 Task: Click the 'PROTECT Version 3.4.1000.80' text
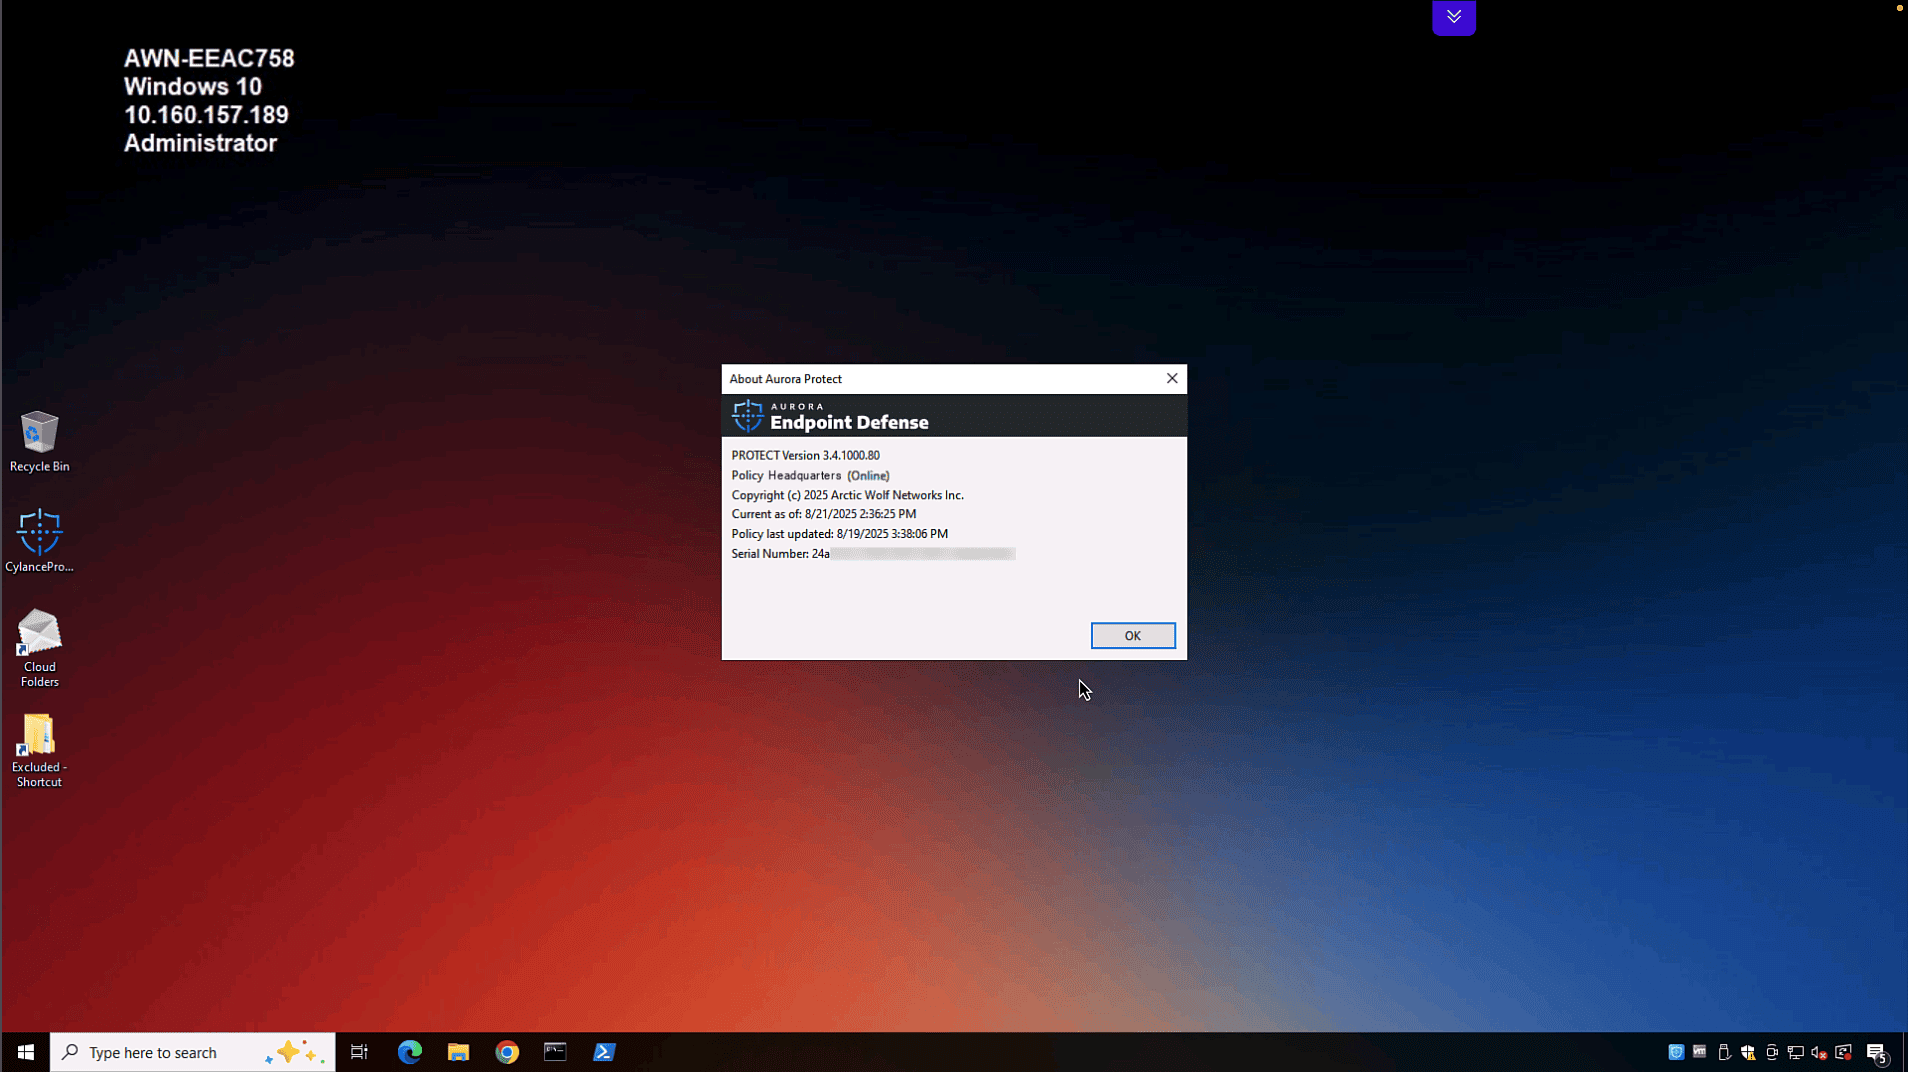805,455
